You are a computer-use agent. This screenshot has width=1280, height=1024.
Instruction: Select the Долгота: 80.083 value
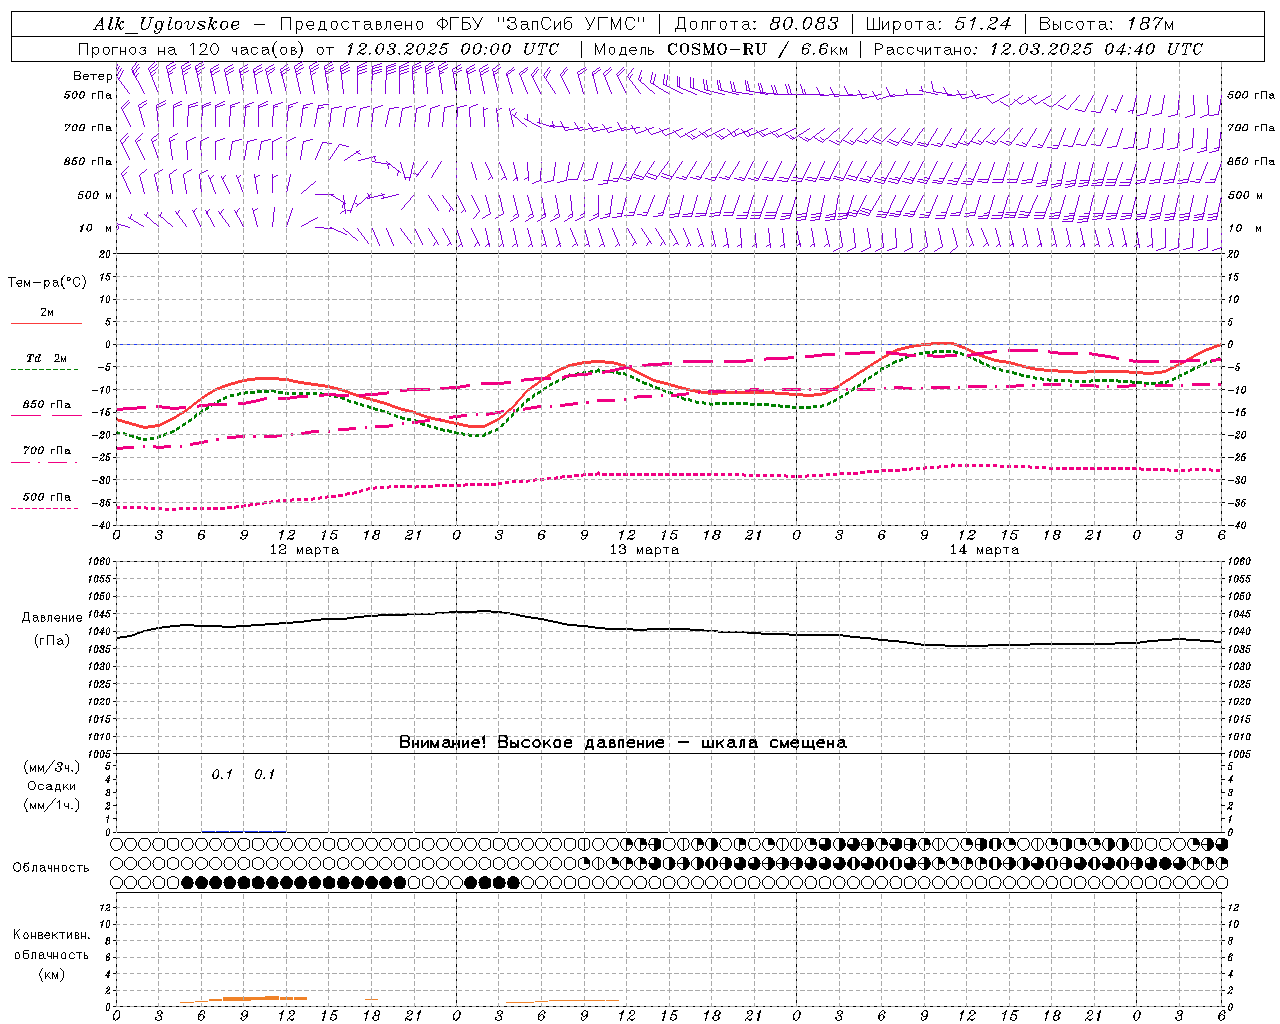(x=756, y=24)
